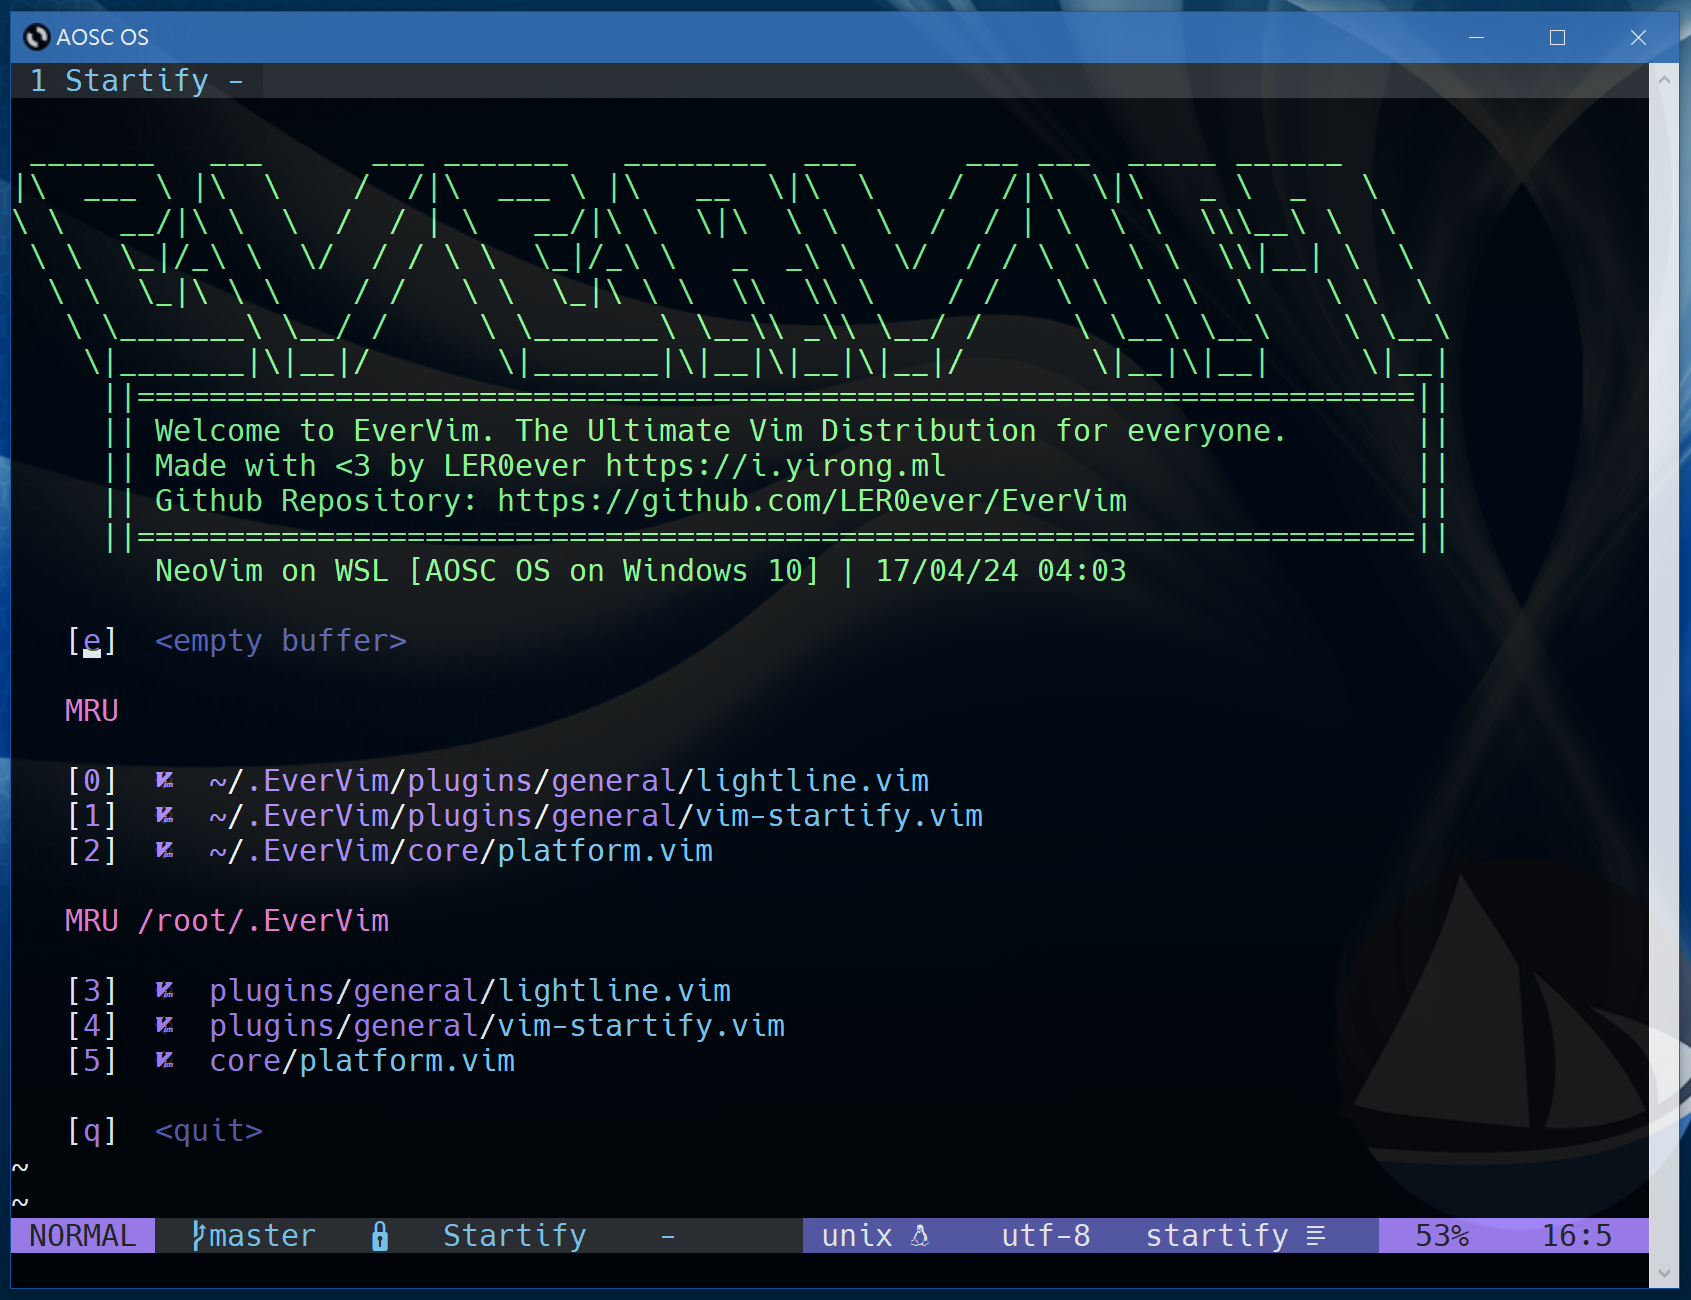Click the [q] shortcut index
This screenshot has height=1300, width=1691.
(92, 1130)
